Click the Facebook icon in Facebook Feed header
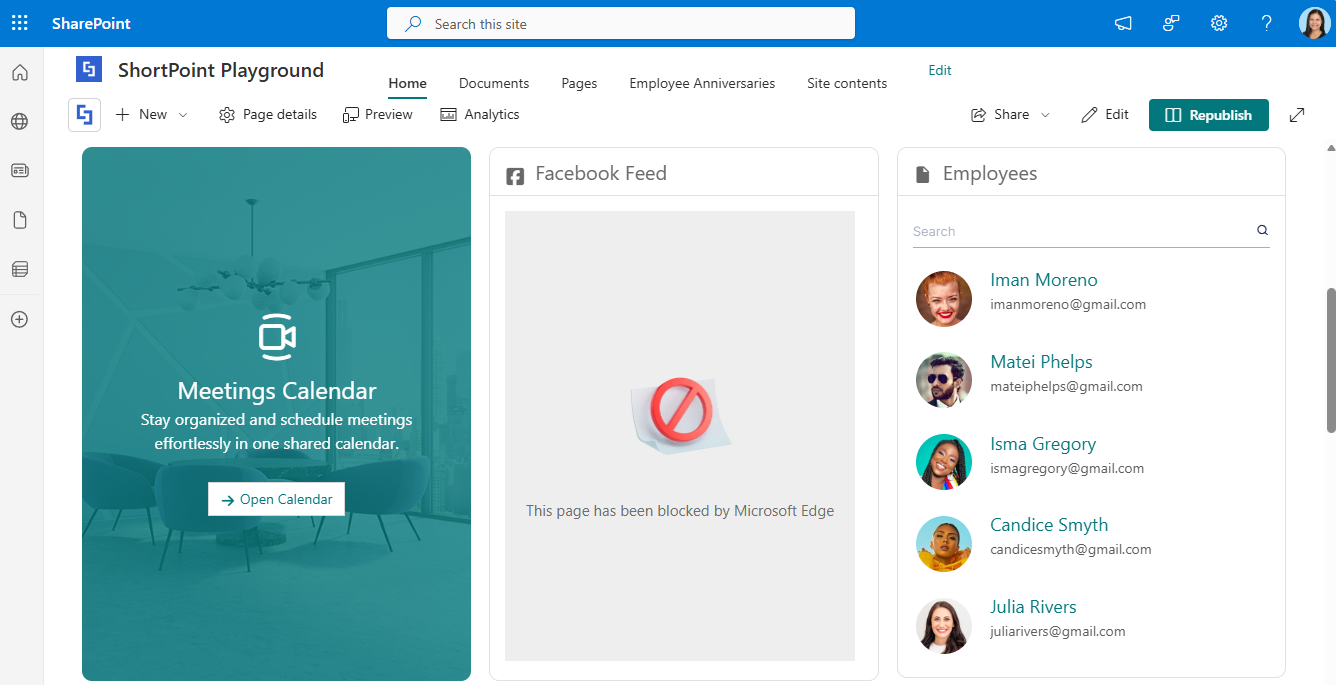 tap(515, 174)
